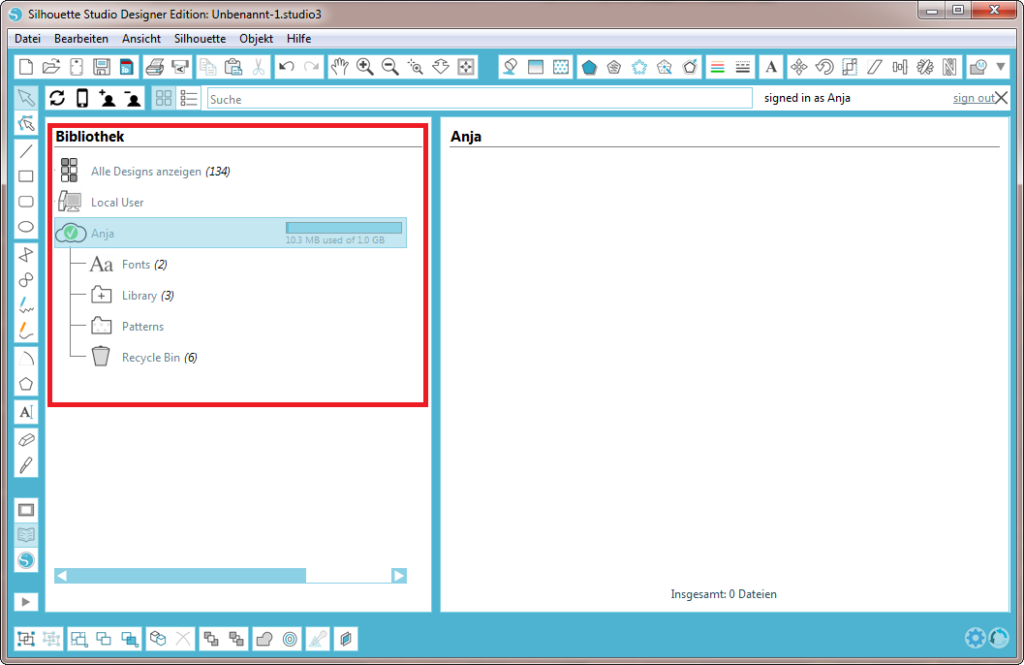
Task: Click the Send to Silhouette icon
Action: click(x=180, y=67)
